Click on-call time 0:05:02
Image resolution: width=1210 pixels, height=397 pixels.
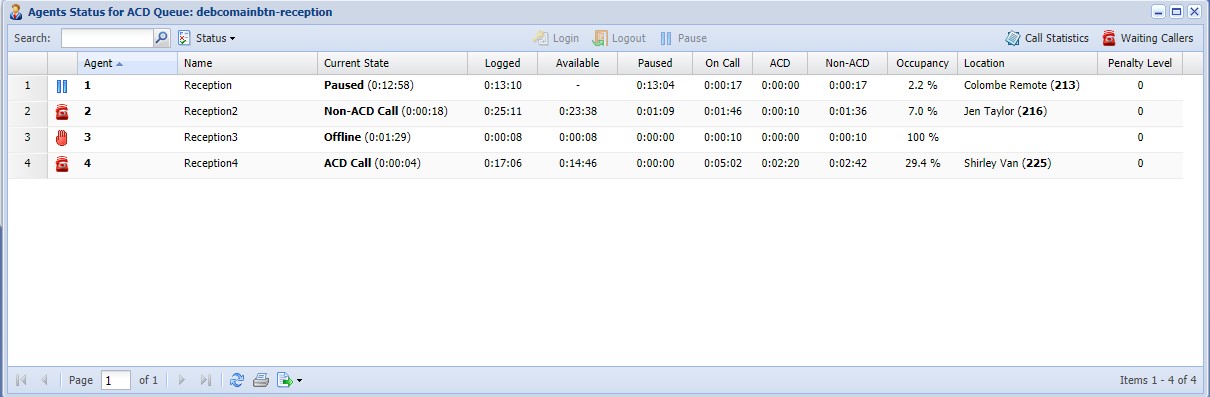click(x=722, y=164)
